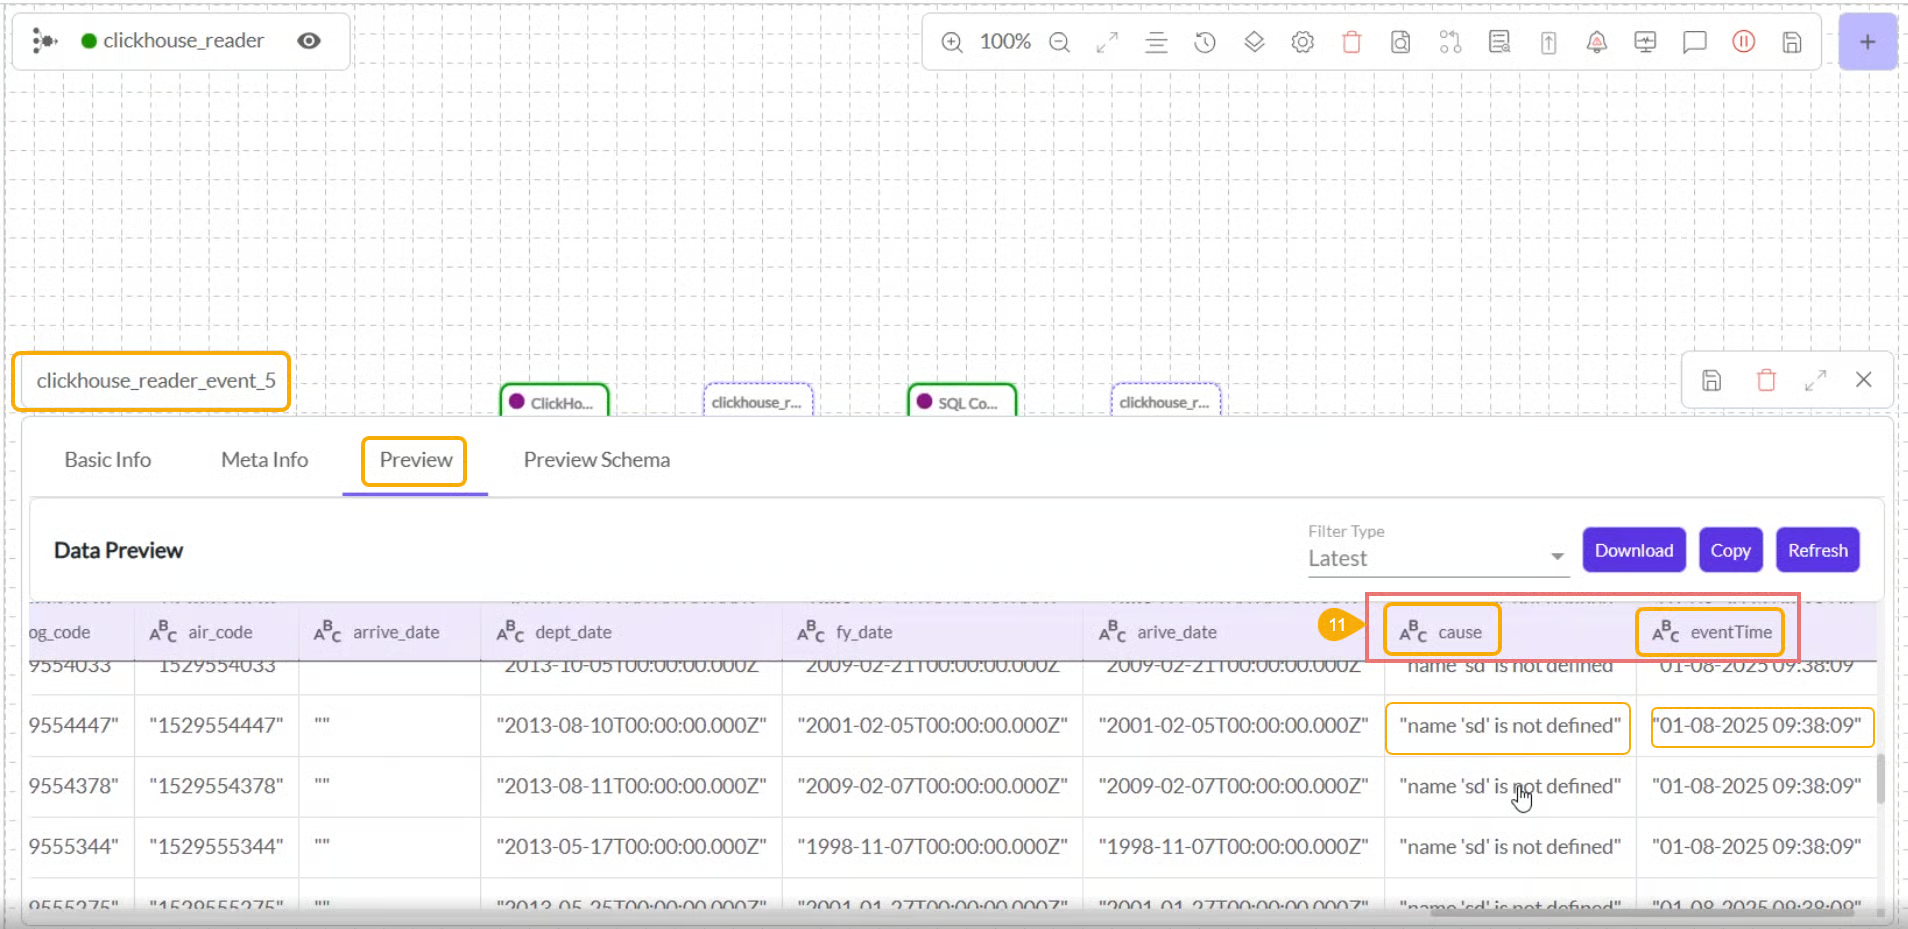Switch to the Basic Info tab
This screenshot has height=929, width=1908.
pos(108,460)
